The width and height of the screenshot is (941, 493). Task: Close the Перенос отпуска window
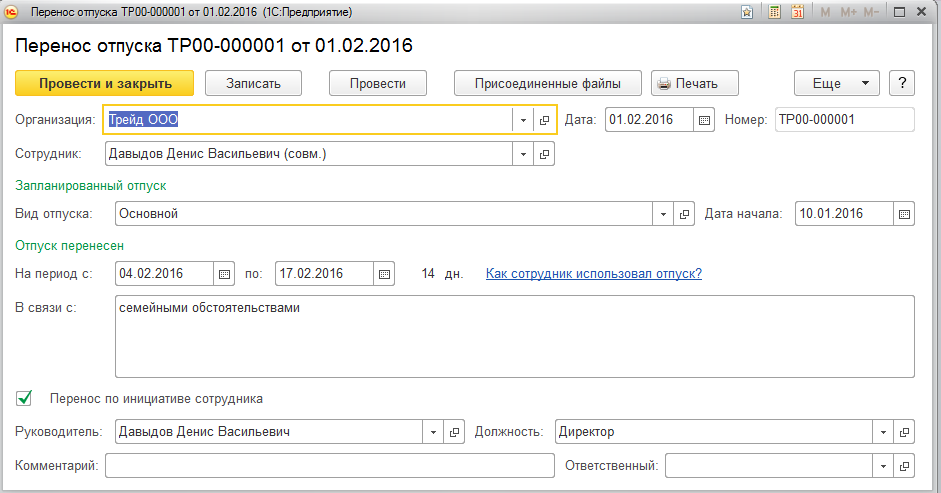(922, 12)
